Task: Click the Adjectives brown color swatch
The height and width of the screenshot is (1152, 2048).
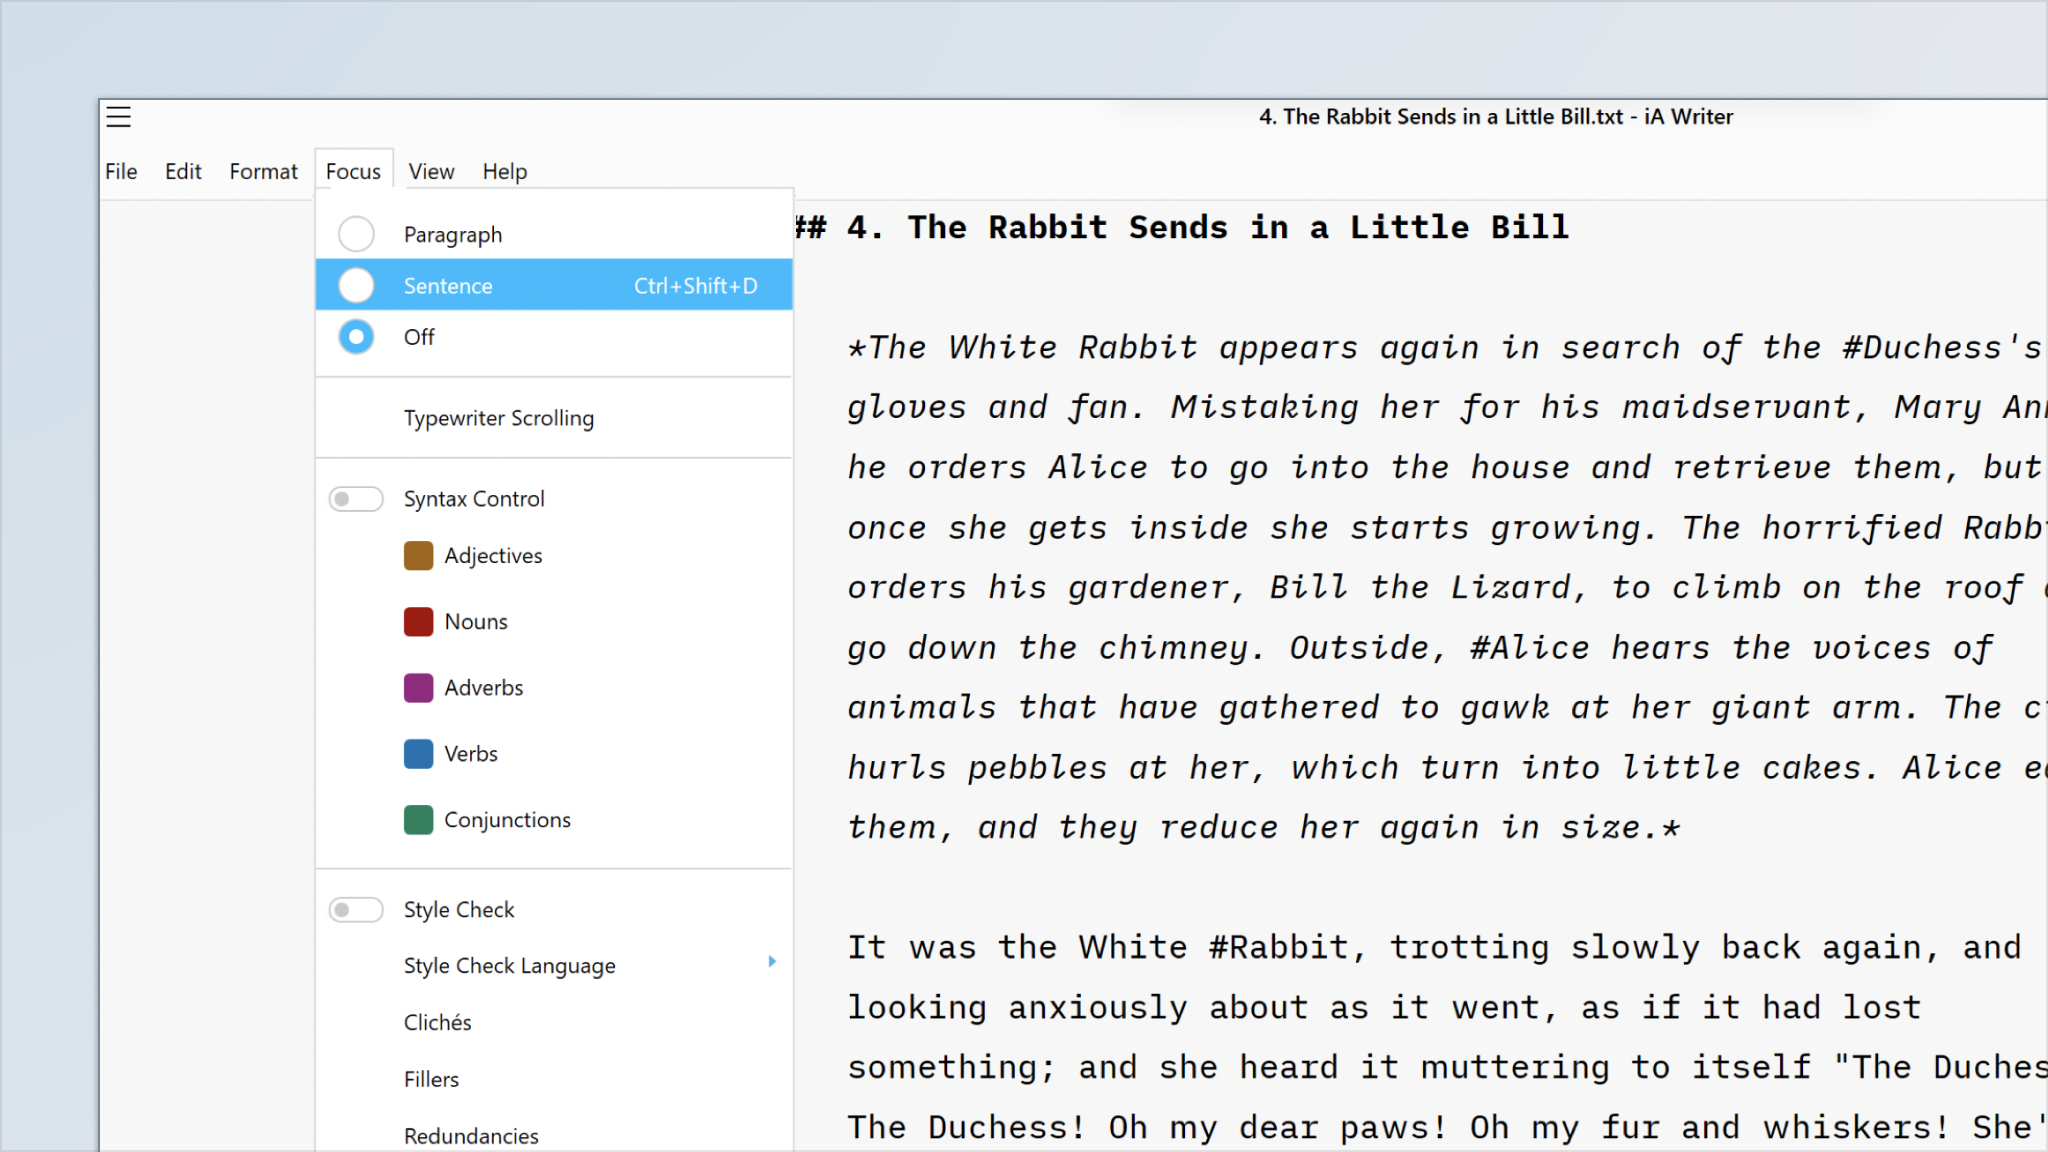Action: click(x=418, y=556)
